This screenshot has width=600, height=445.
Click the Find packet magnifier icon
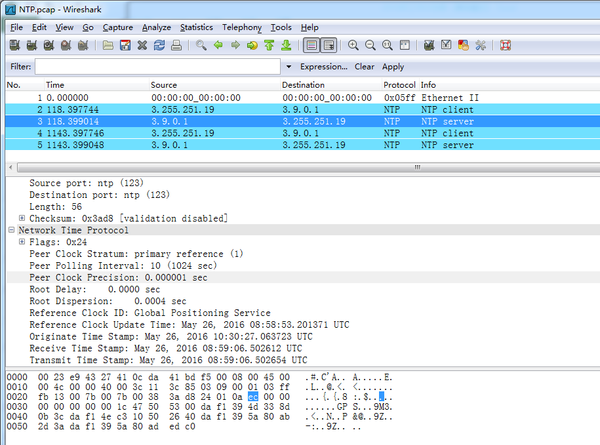(202, 45)
